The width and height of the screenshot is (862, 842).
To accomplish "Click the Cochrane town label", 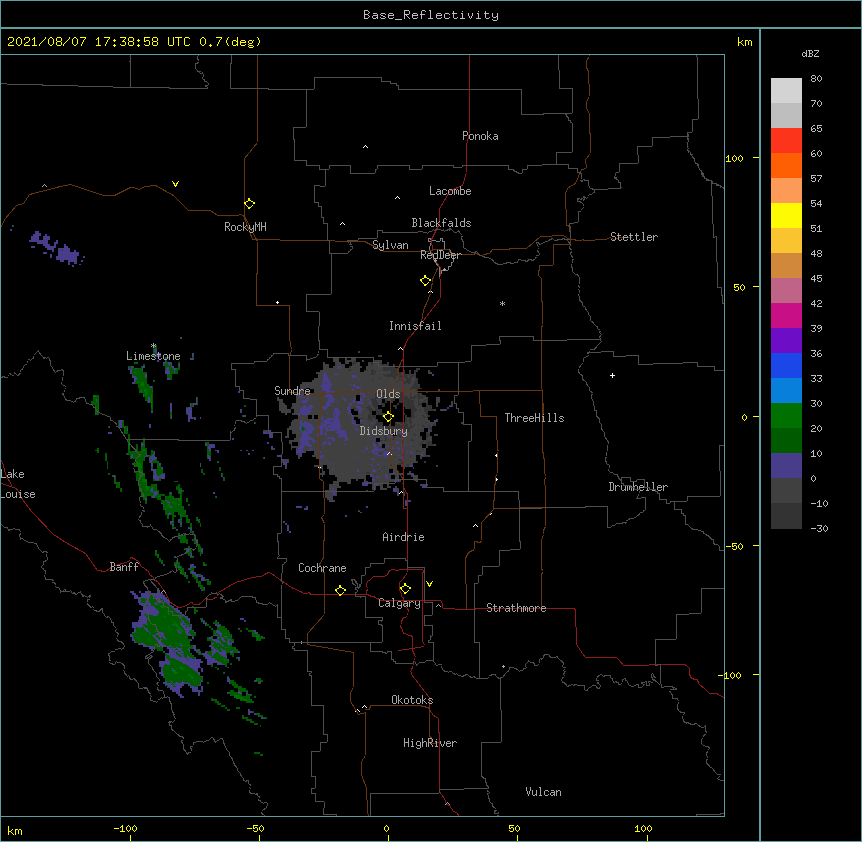I will (x=322, y=568).
